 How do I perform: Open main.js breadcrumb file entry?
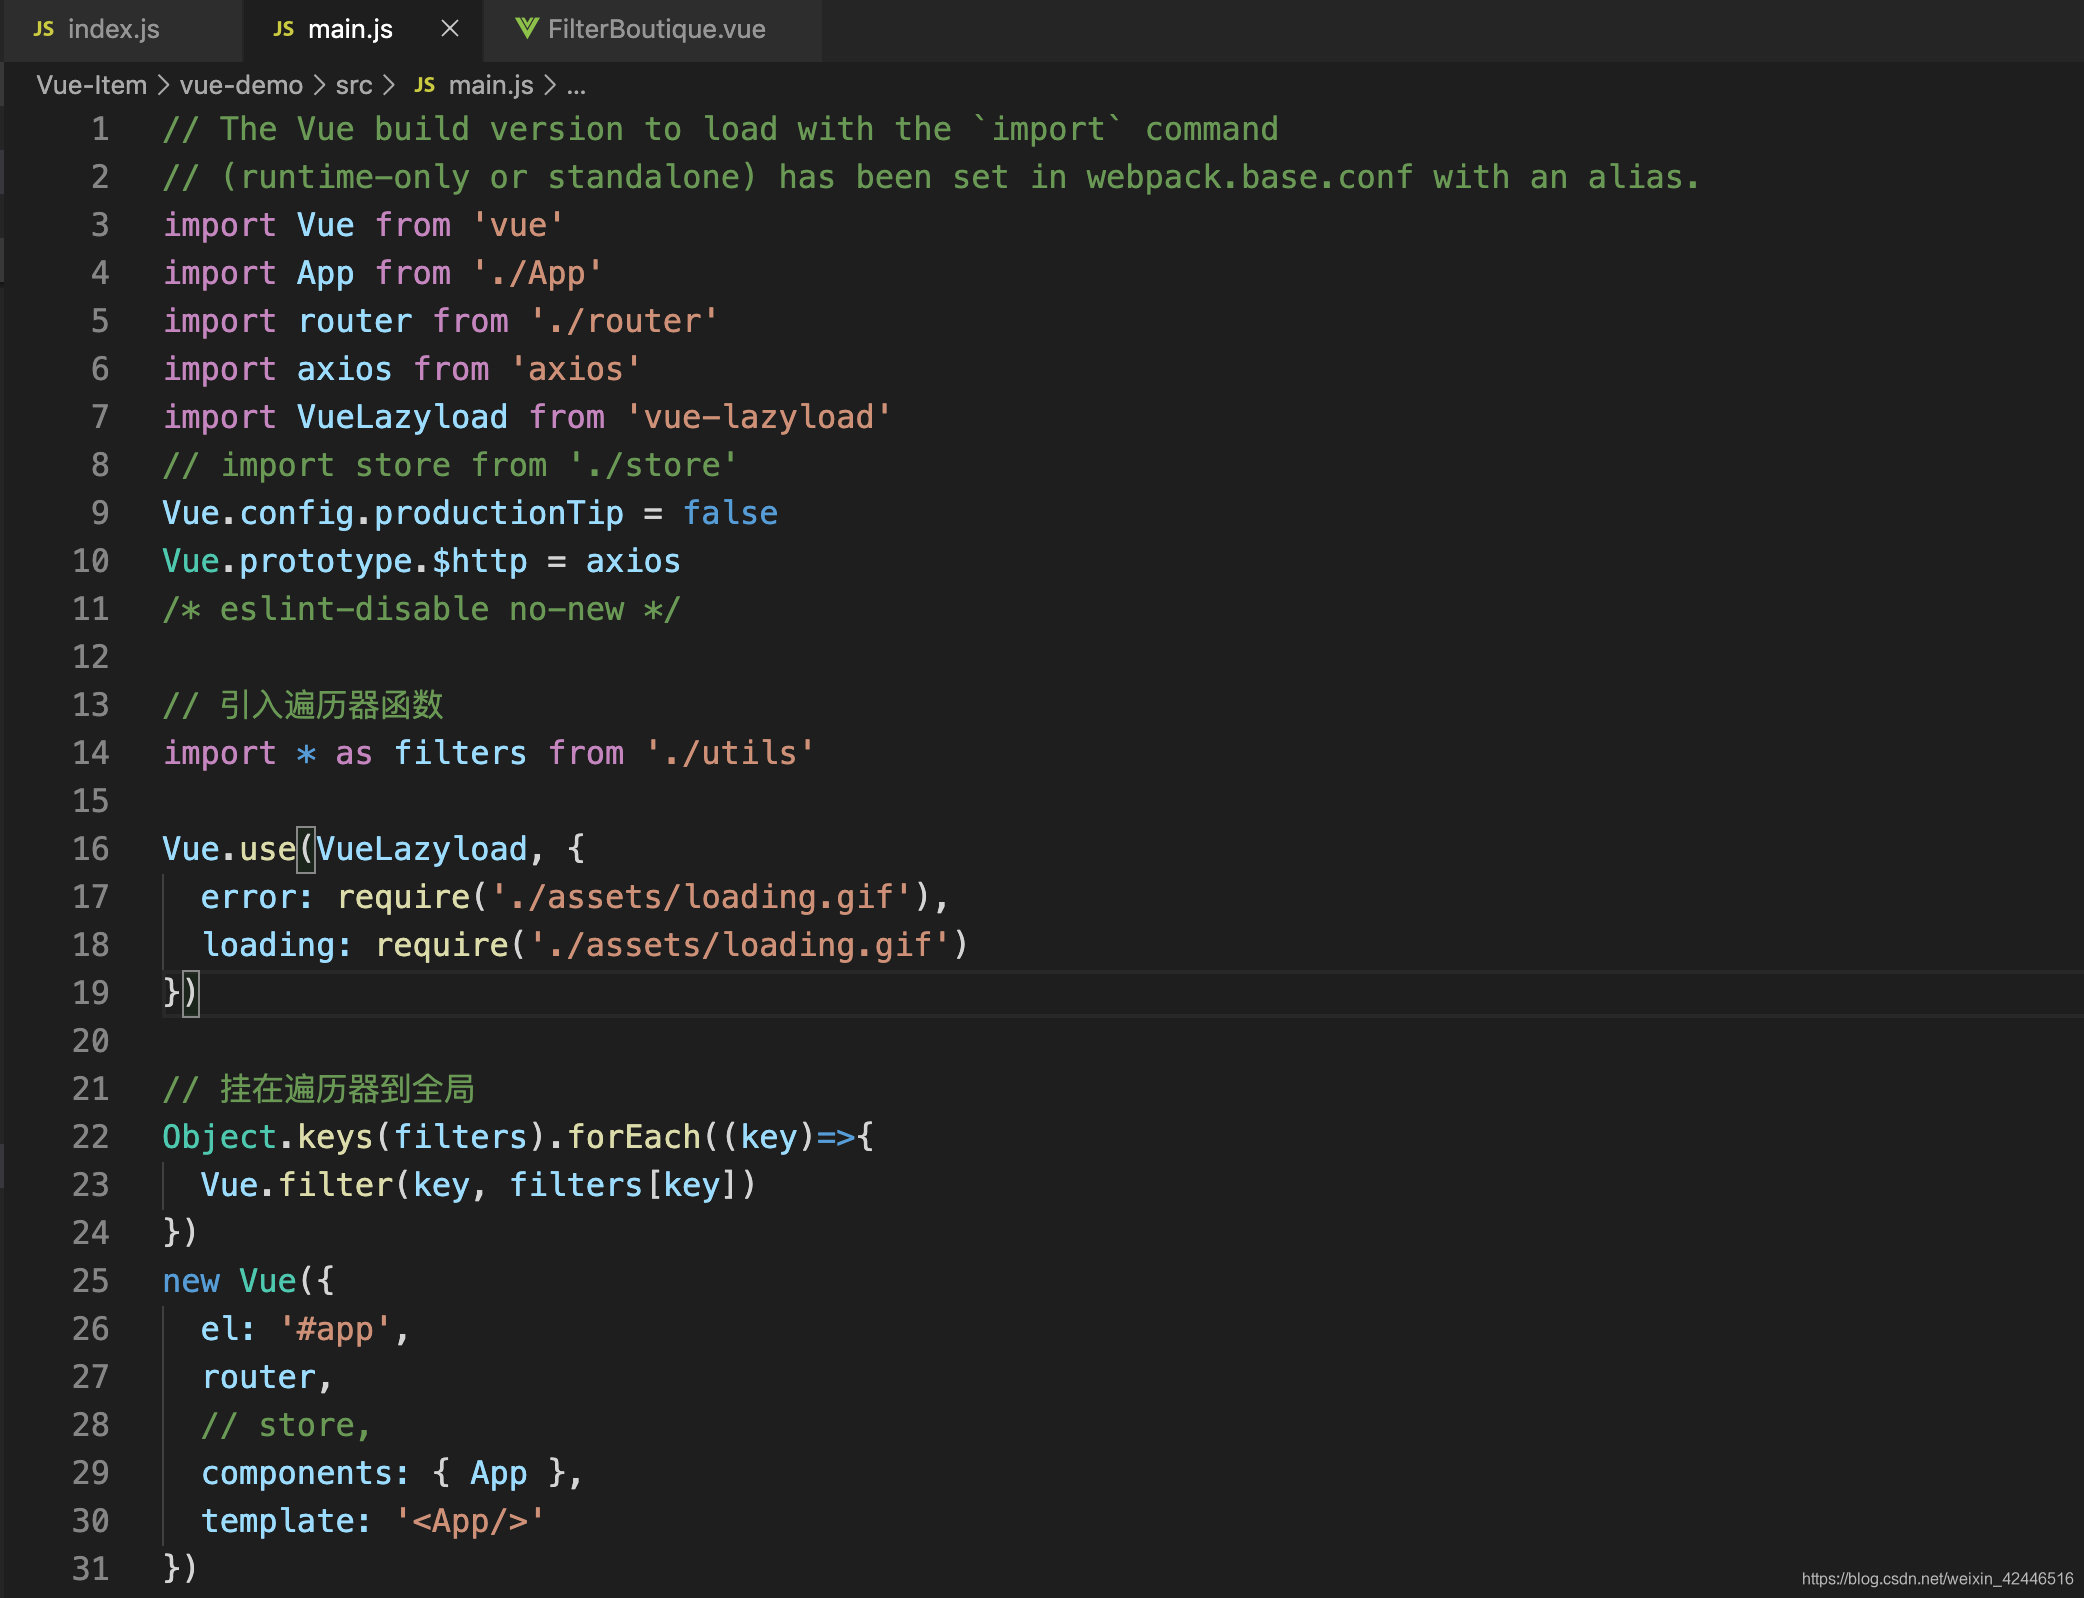coord(491,85)
